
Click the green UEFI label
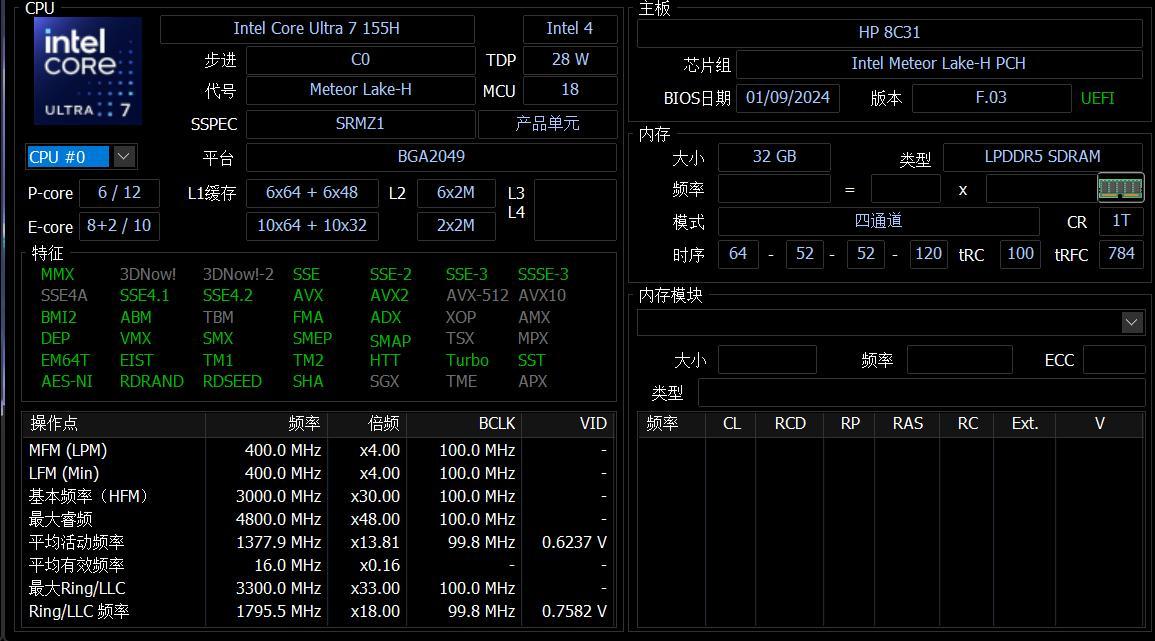[x=1097, y=98]
